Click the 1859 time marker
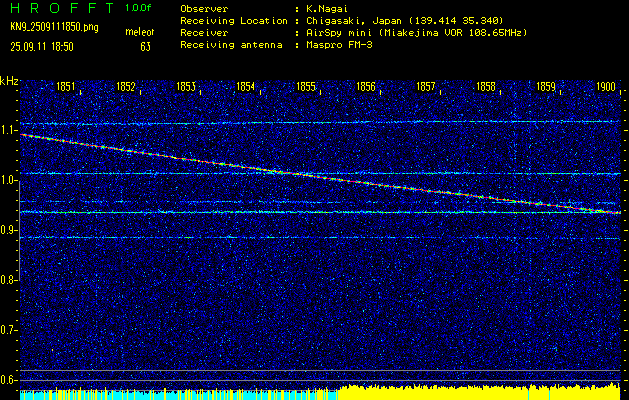Screen dimensions: 629x400 [x=546, y=86]
